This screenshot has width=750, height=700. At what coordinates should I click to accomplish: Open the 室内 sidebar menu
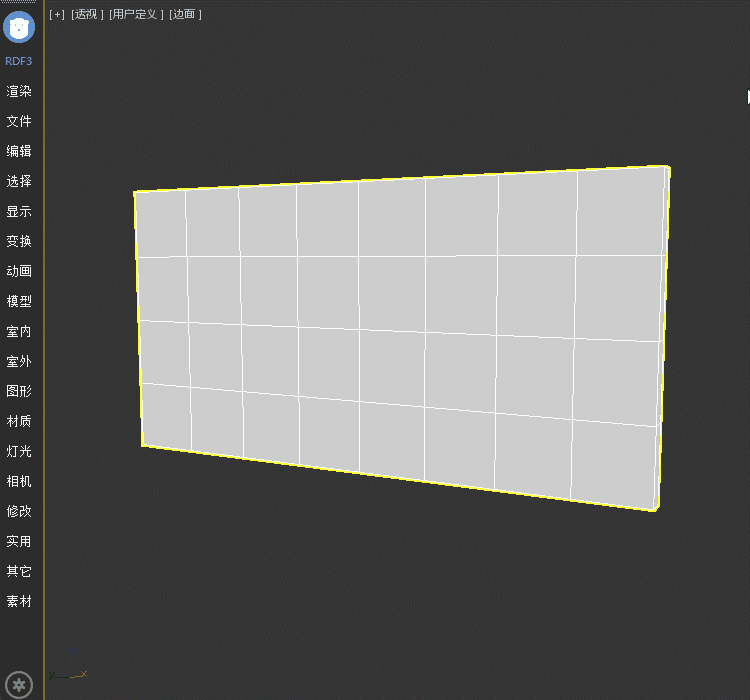[19, 331]
